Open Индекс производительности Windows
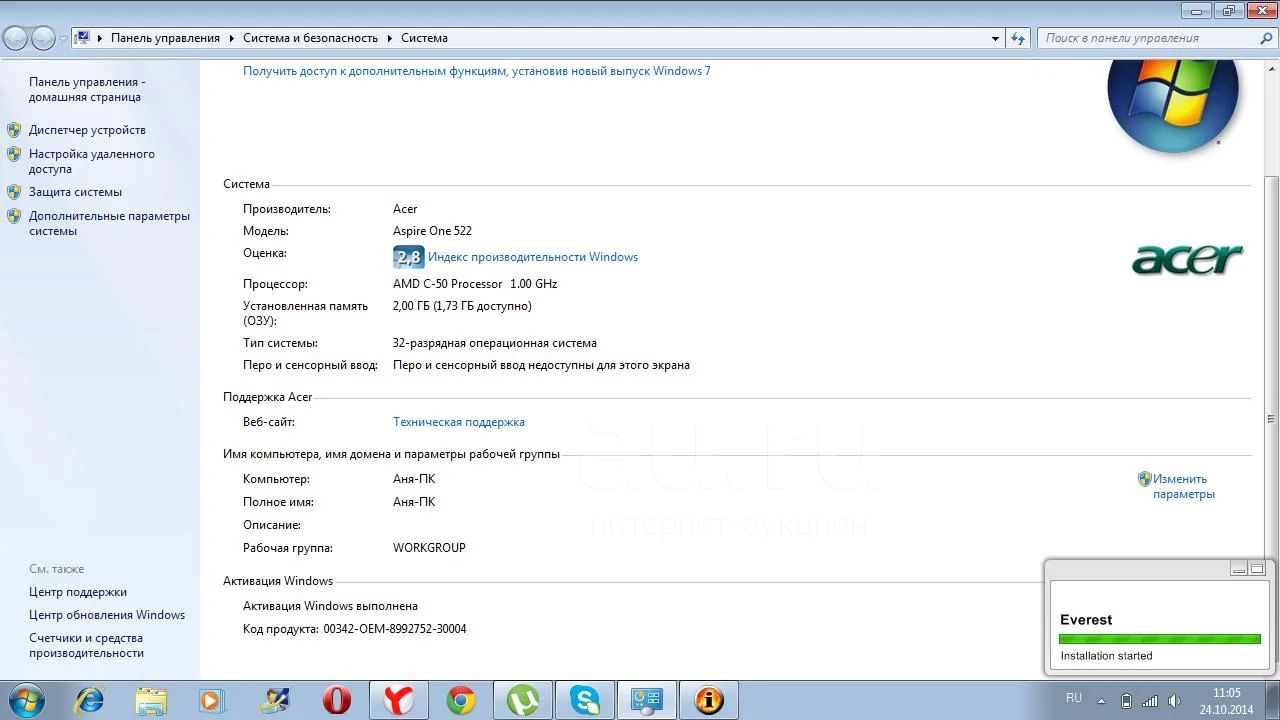This screenshot has width=1280, height=720. click(x=533, y=257)
